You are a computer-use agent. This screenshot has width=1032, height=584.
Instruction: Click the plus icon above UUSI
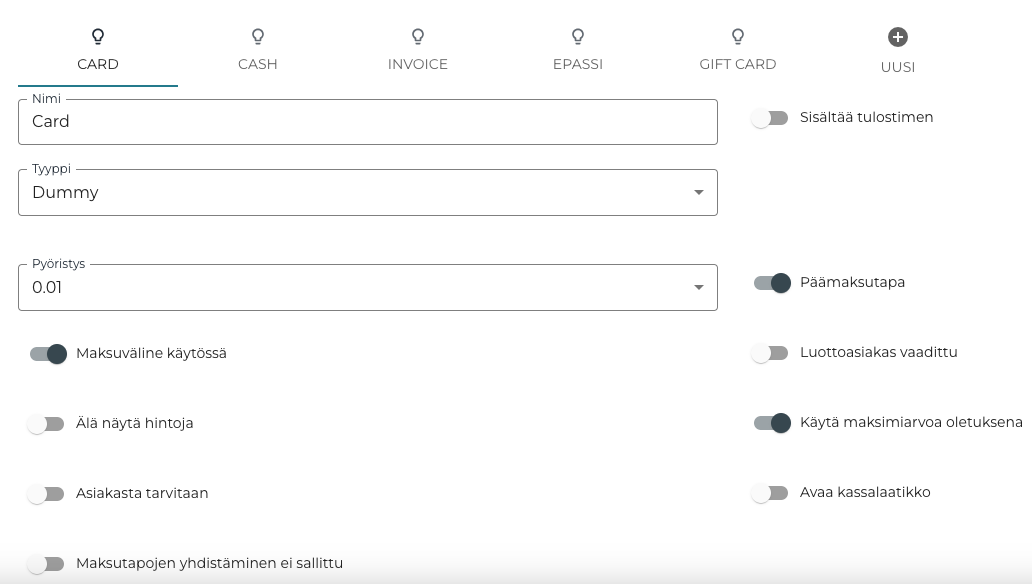coord(898,37)
